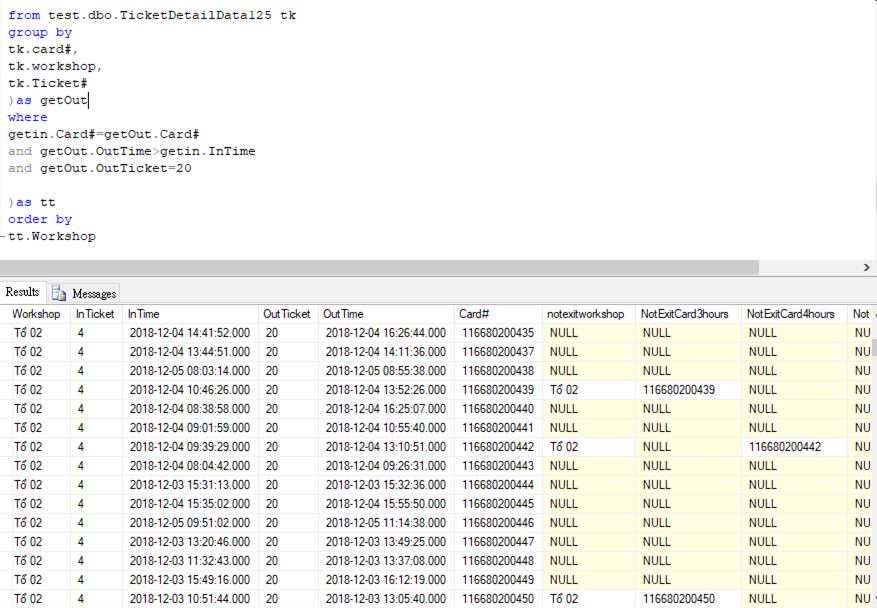Screen dimensions: 877x608
Task: Select Card# cell 116680200443
Action: point(498,466)
